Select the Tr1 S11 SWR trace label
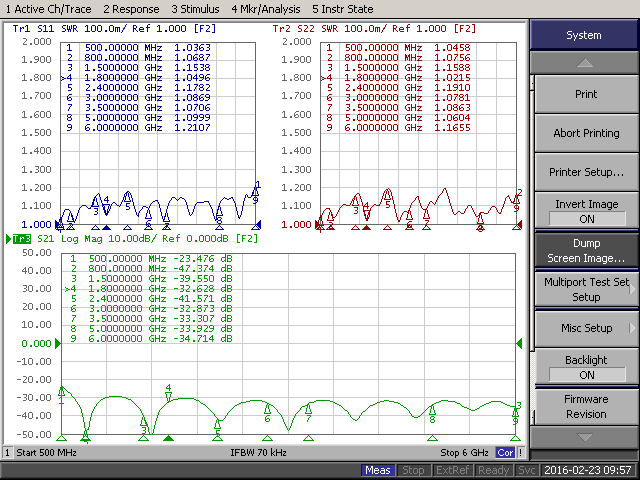 114,29
